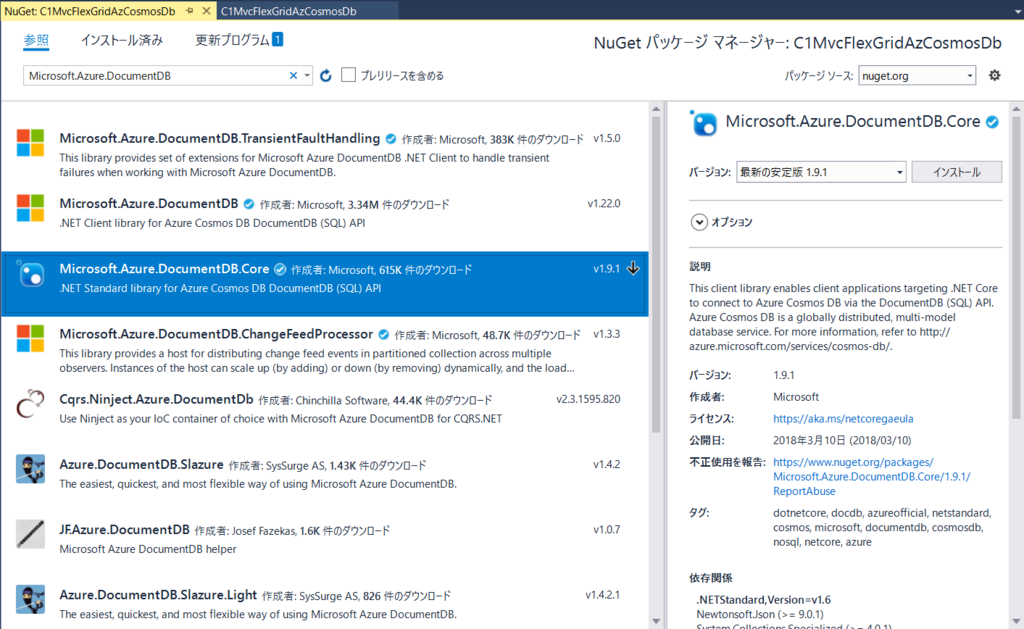Switch to the C1MvcFlexGridAzCosmosDb document tab

[288, 11]
